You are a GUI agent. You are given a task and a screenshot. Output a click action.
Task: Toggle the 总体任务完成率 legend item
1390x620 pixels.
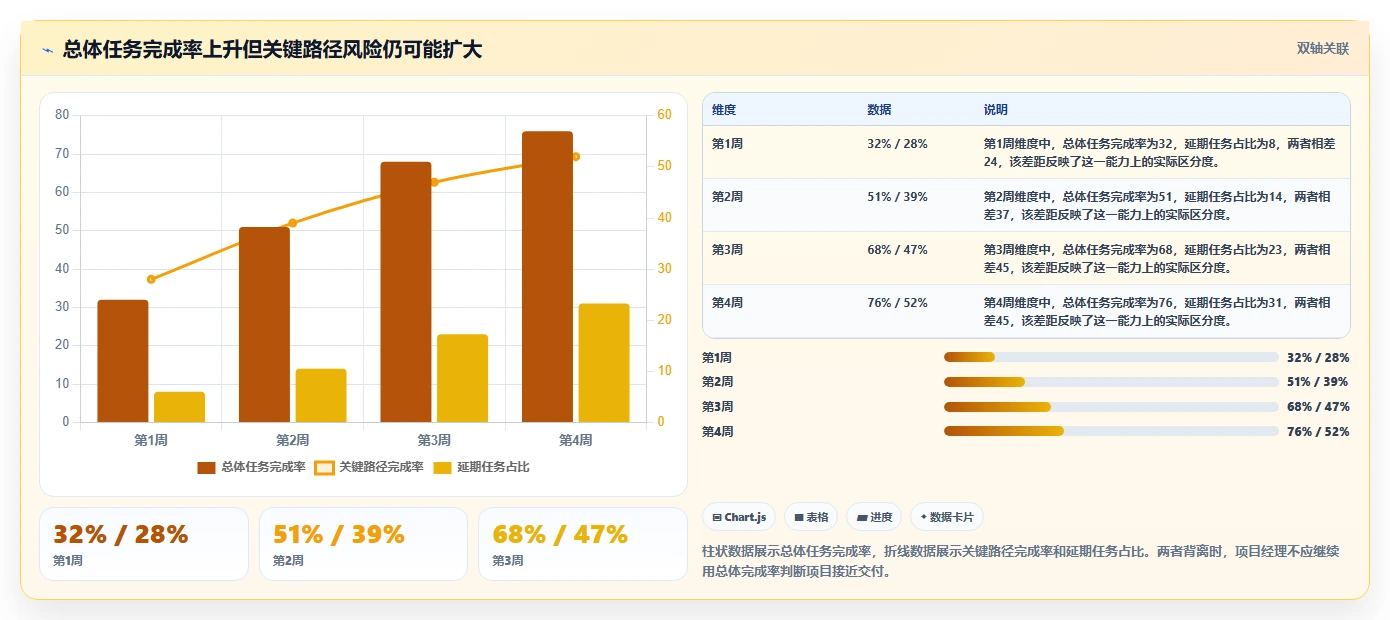coord(251,467)
